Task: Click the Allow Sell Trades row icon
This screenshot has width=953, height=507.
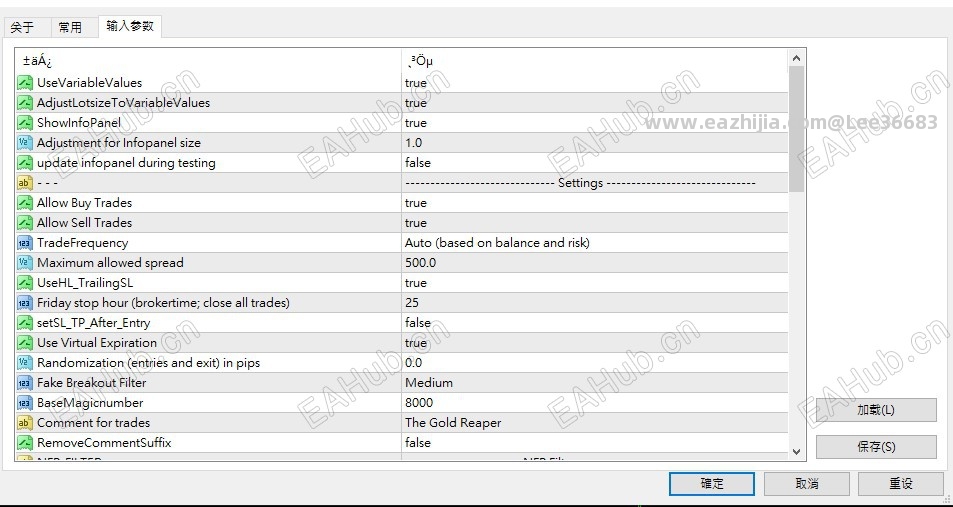Action: pyautogui.click(x=25, y=222)
